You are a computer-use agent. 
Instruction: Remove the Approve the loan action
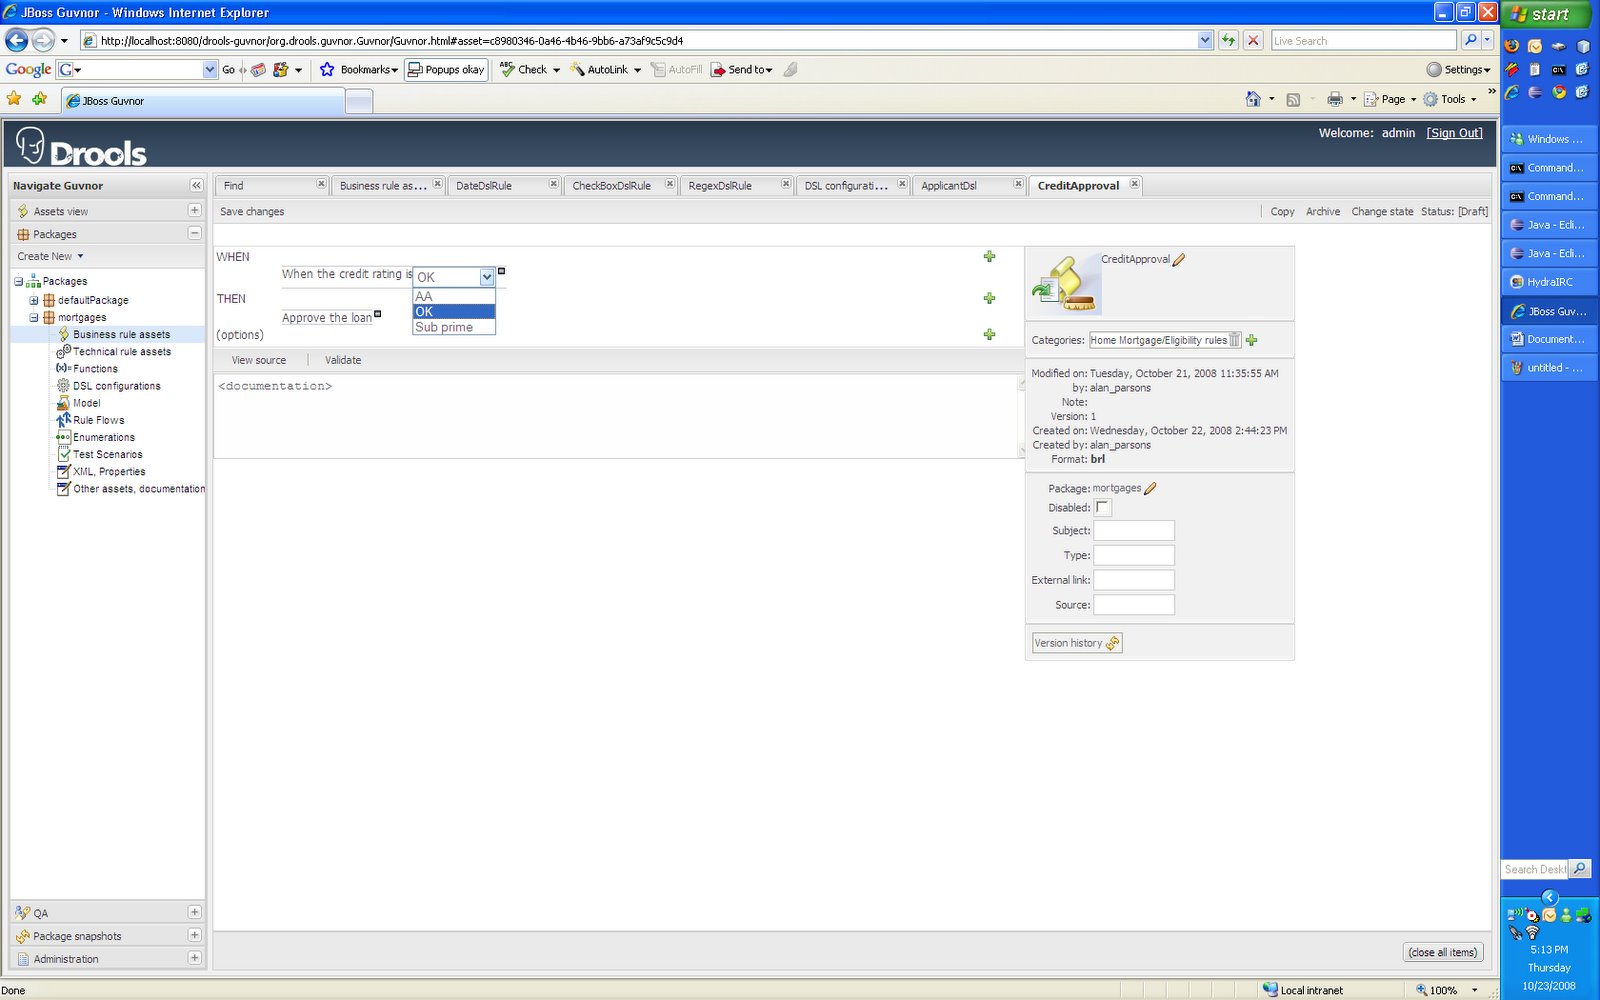(x=377, y=314)
